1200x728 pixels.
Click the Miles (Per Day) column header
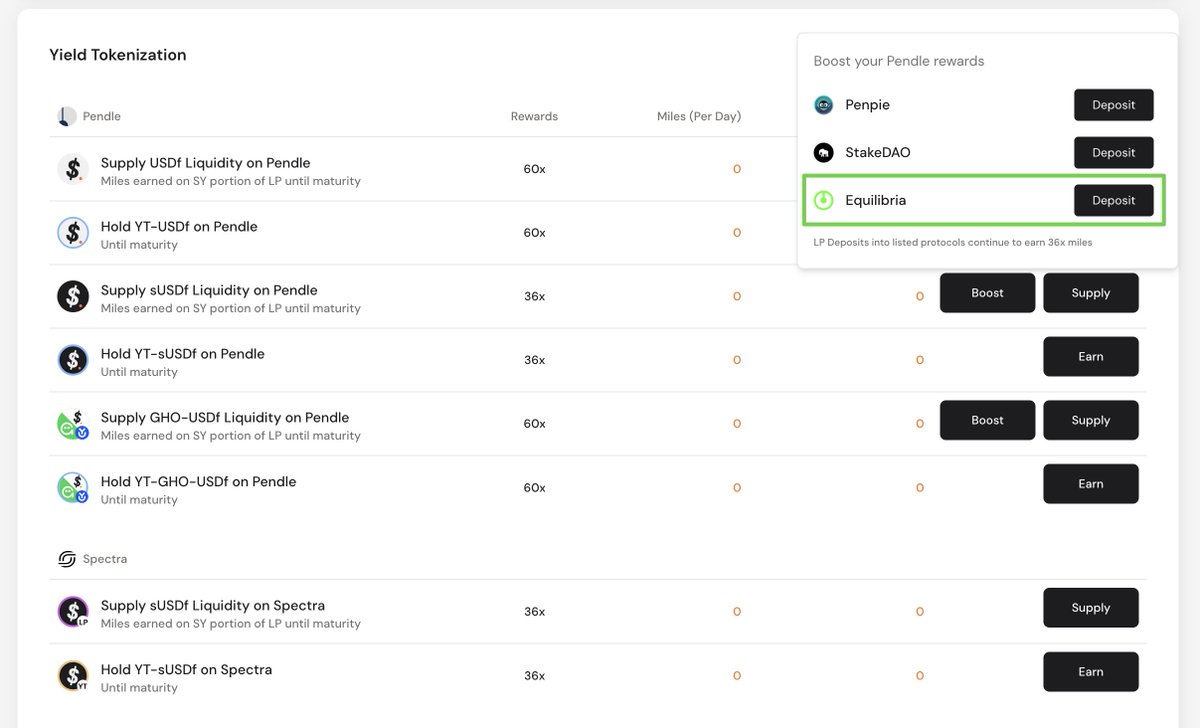click(x=699, y=116)
